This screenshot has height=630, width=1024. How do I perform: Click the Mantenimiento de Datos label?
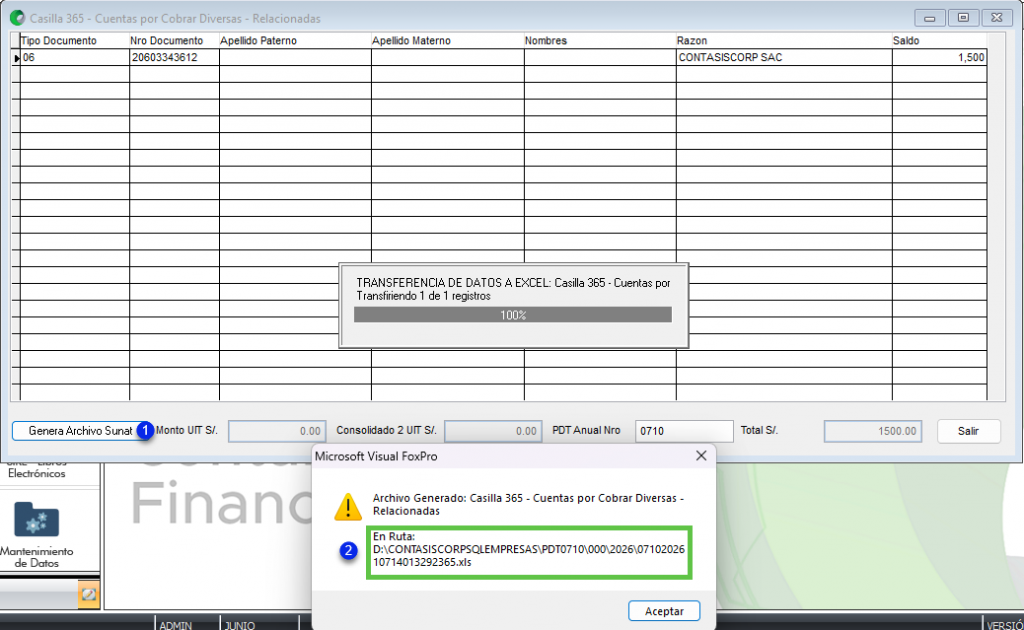pyautogui.click(x=37, y=557)
